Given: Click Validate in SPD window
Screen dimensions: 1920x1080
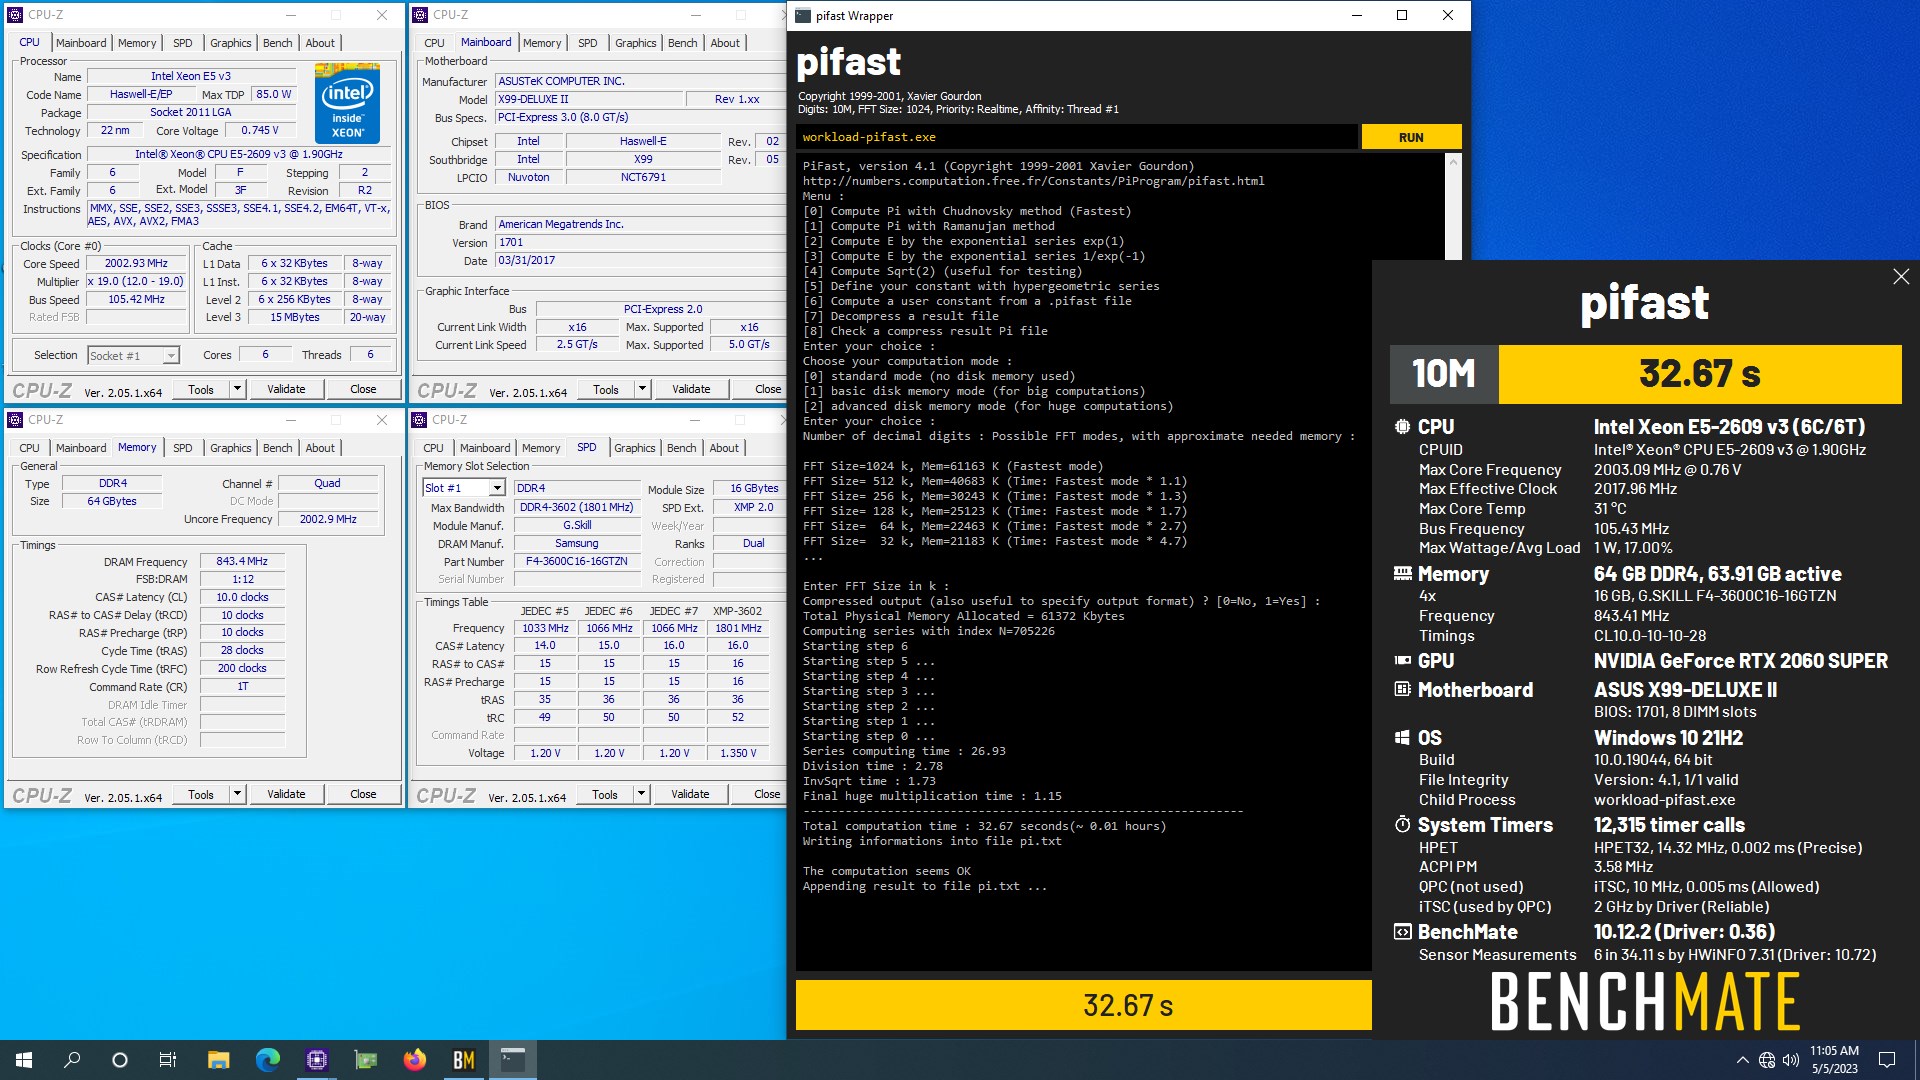Looking at the screenshot, I should tap(690, 794).
